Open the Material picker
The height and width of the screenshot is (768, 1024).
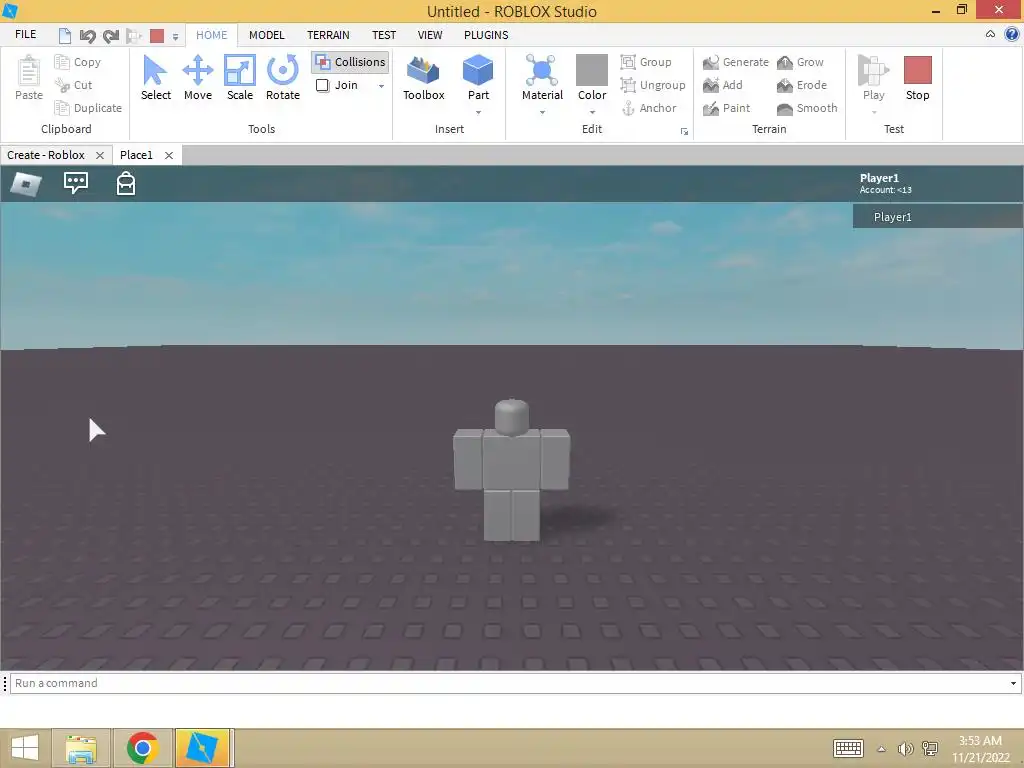coord(542,78)
